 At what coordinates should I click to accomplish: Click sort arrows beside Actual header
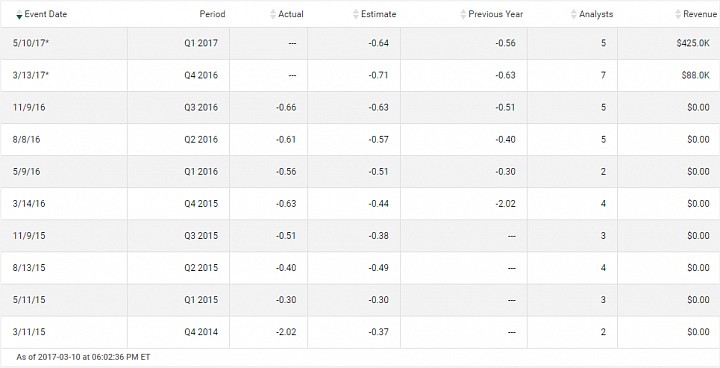pyautogui.click(x=273, y=14)
